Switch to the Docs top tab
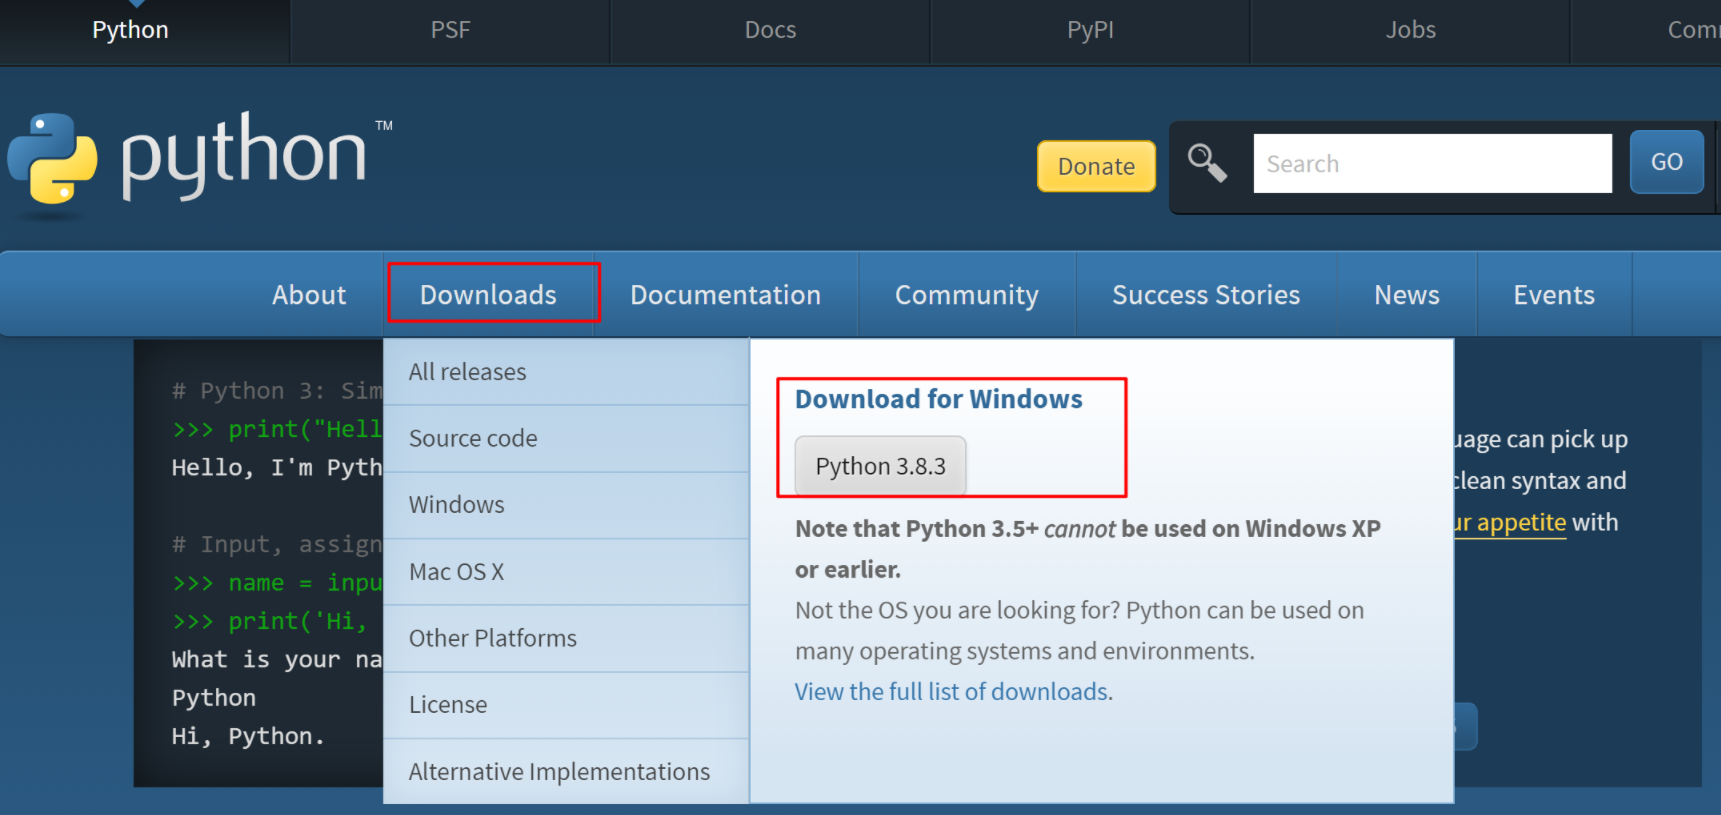The height and width of the screenshot is (815, 1721). (x=770, y=30)
